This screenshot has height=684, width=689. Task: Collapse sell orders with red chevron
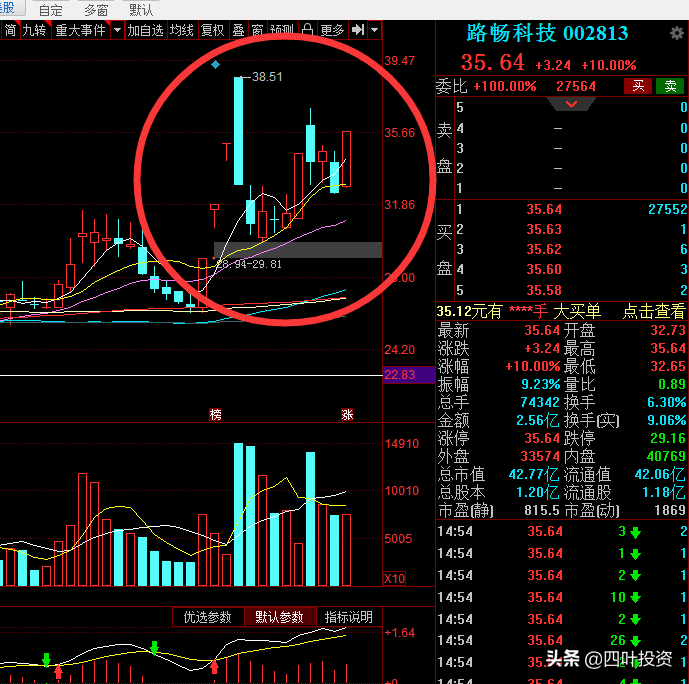click(x=571, y=104)
